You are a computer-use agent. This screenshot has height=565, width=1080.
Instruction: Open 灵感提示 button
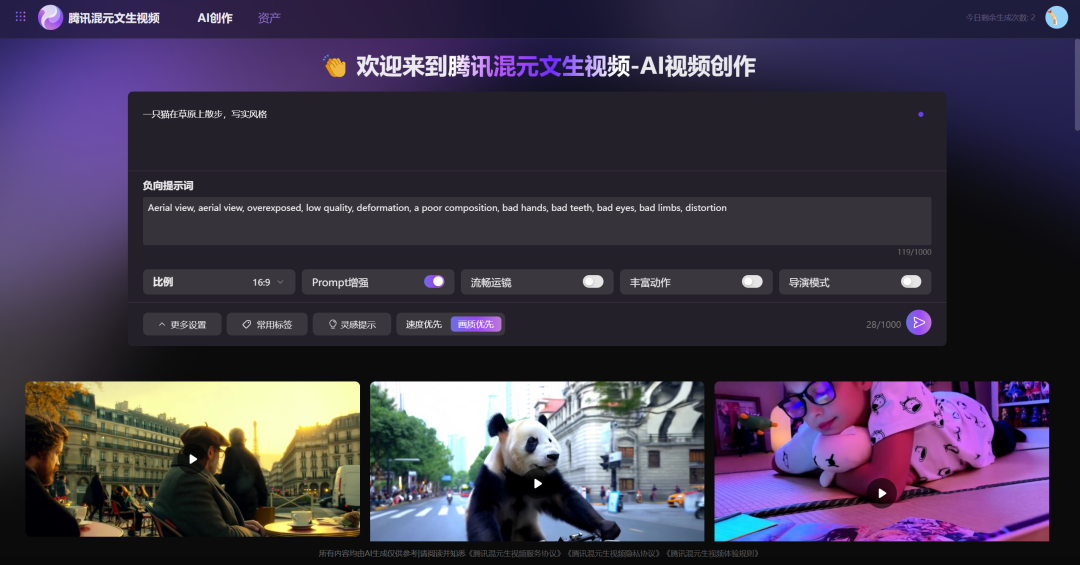[352, 325]
